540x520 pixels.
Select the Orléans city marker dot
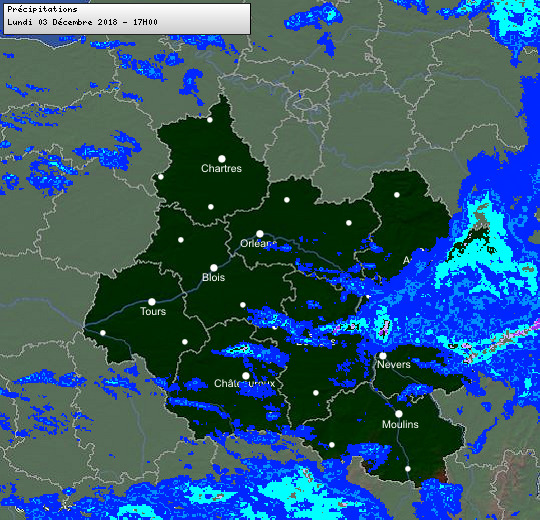(260, 234)
